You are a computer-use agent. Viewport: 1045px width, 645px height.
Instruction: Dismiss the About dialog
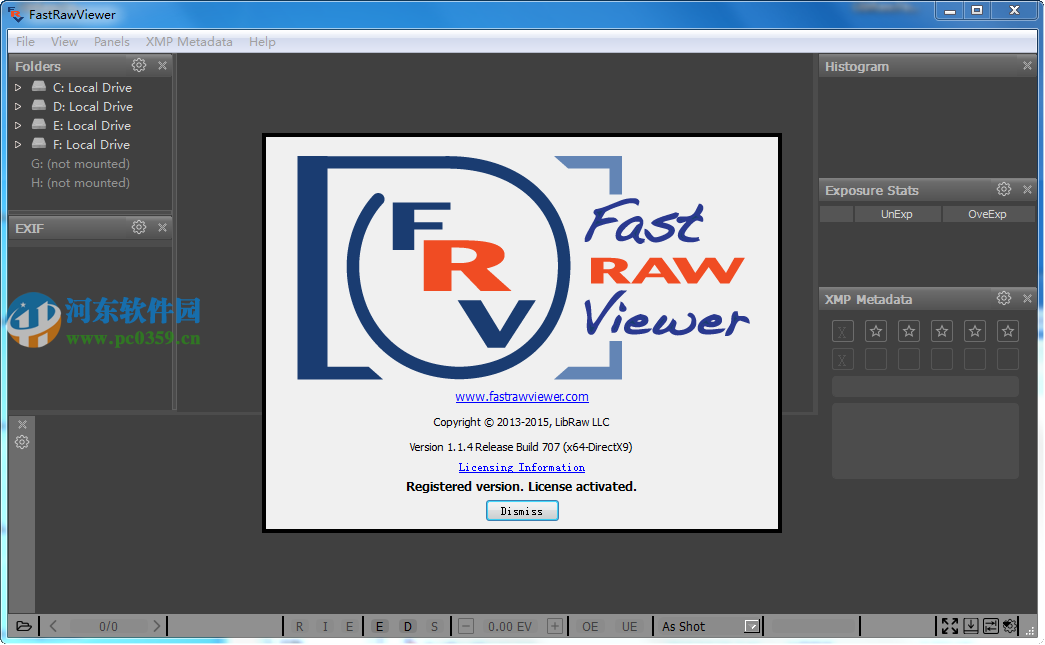(x=521, y=510)
